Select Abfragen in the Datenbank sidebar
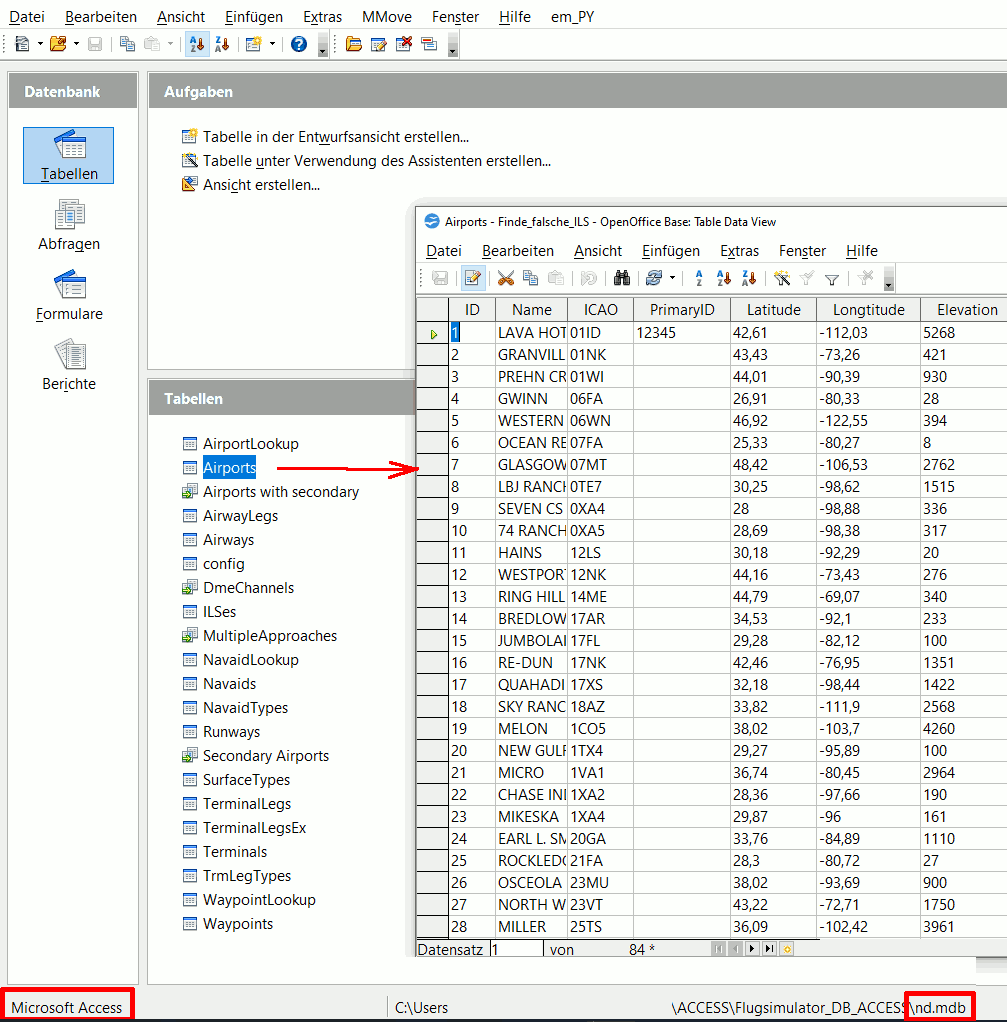 [69, 225]
